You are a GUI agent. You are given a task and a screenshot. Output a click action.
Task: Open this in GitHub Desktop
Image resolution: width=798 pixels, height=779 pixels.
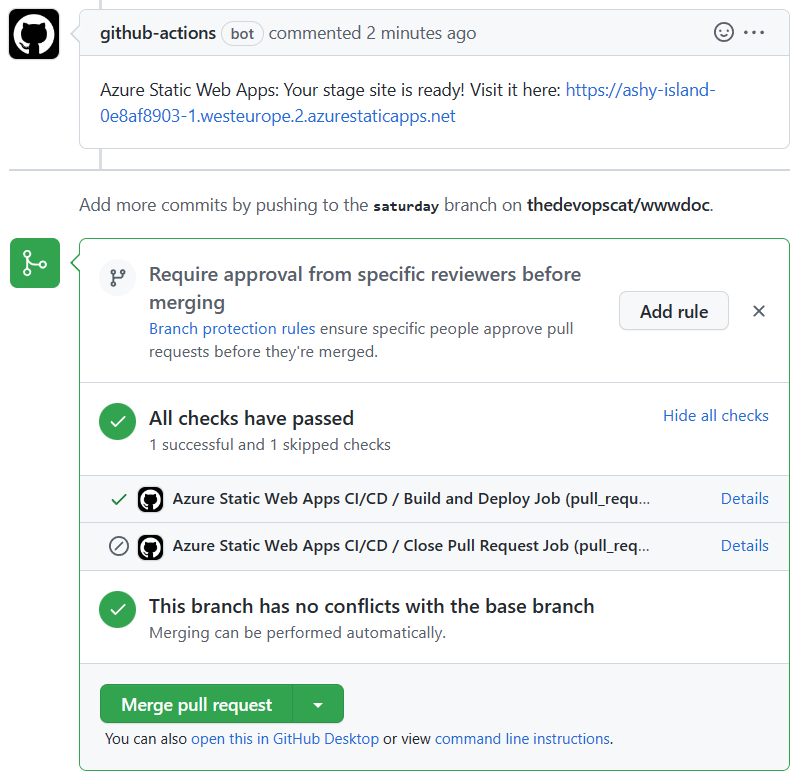coord(285,739)
